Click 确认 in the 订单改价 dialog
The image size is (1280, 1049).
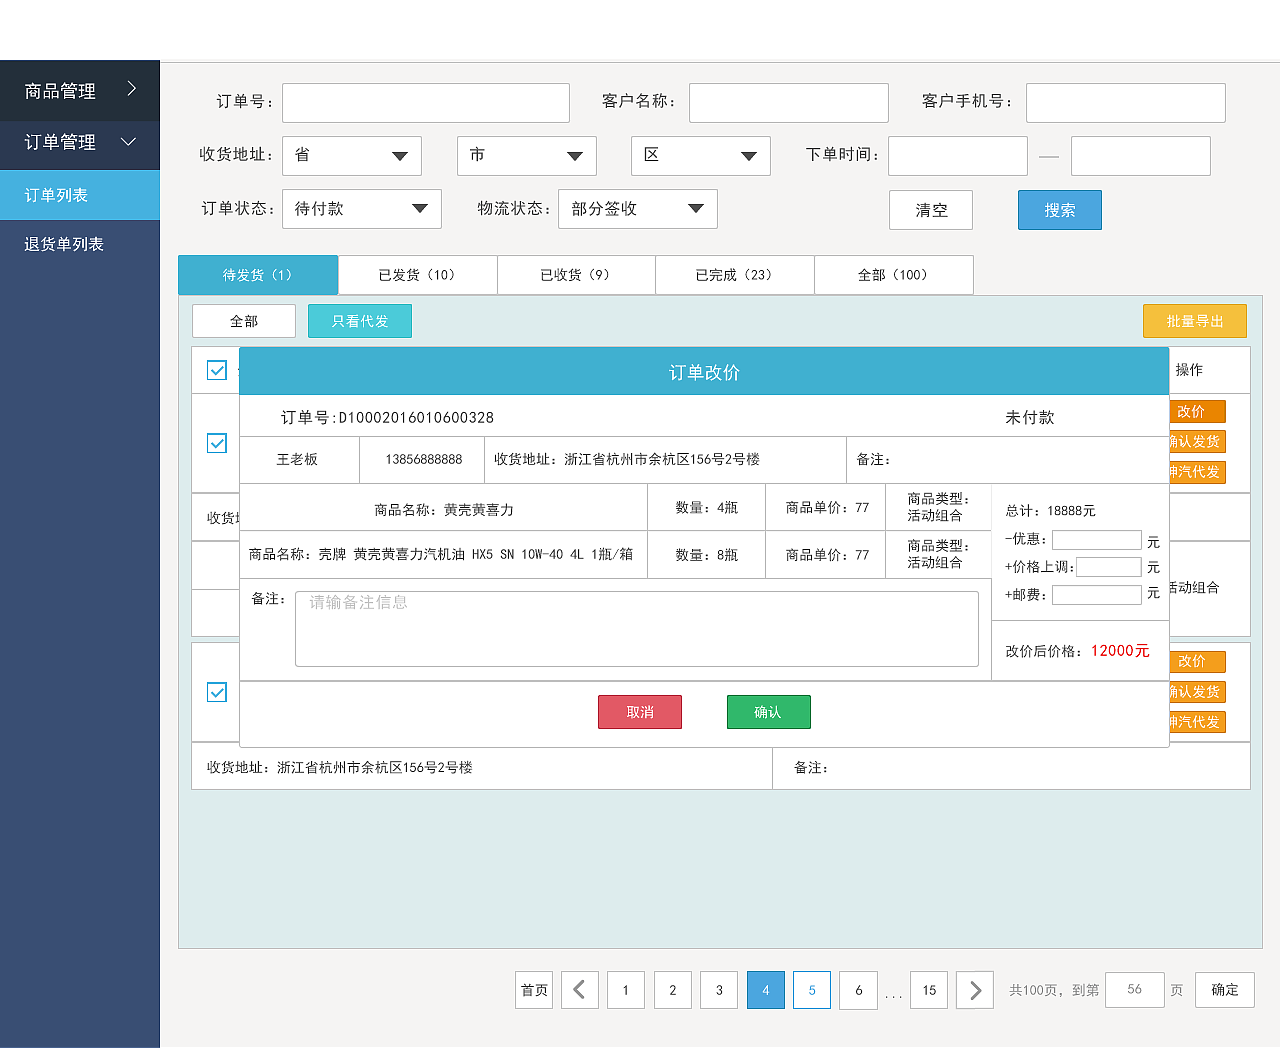pyautogui.click(x=768, y=712)
